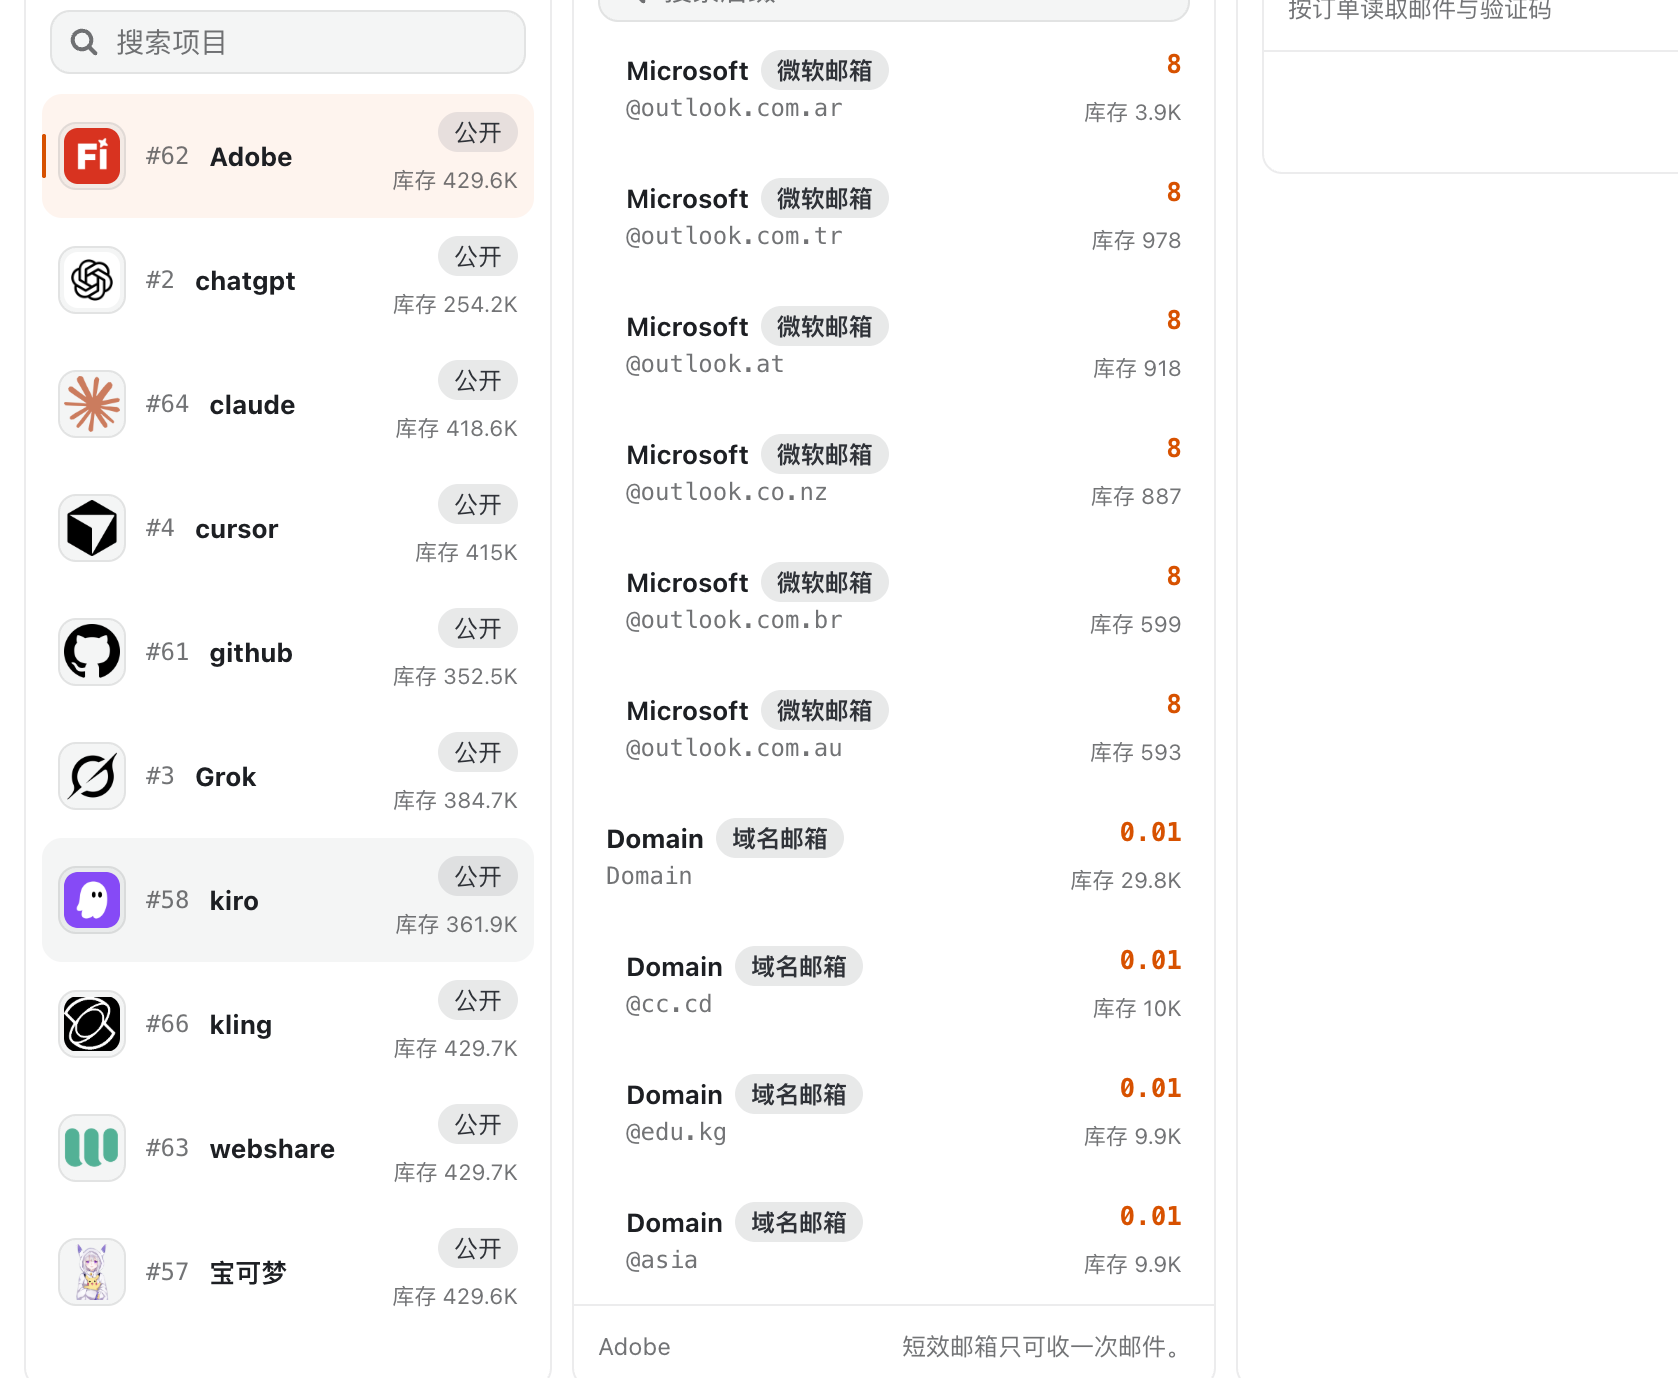Select the @asia domain mailbox
Viewport: 1678px width, 1378px height.
[x=894, y=1240]
